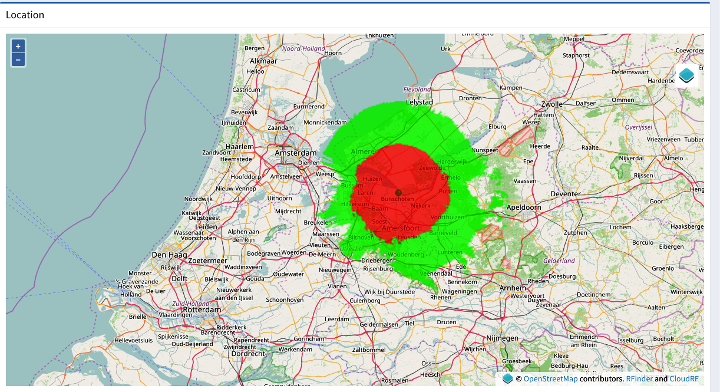Click Amsterdam label on the map
Screen dimensions: 720x392
pos(295,153)
